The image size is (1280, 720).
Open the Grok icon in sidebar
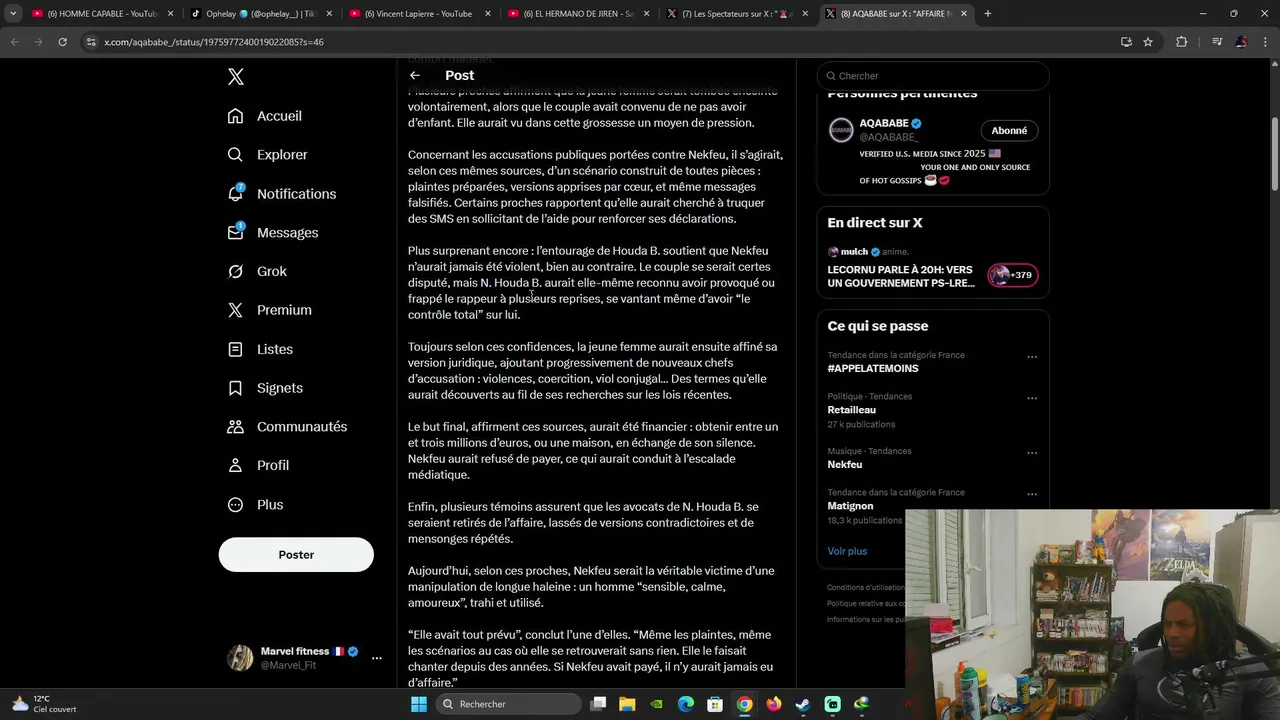click(x=235, y=271)
